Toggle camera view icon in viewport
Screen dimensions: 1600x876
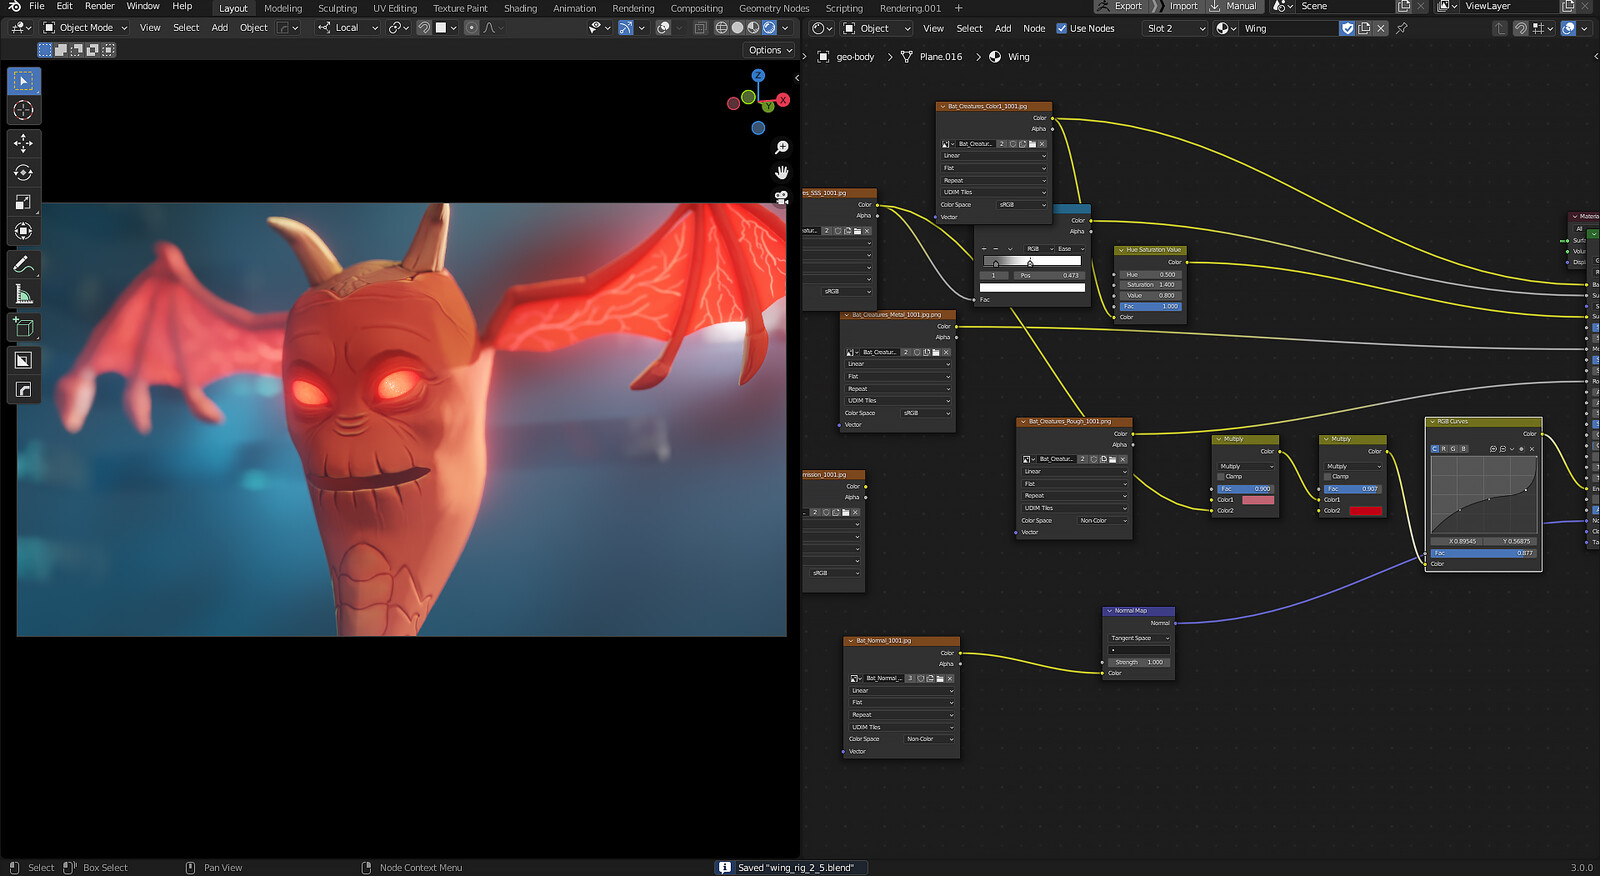[x=782, y=197]
